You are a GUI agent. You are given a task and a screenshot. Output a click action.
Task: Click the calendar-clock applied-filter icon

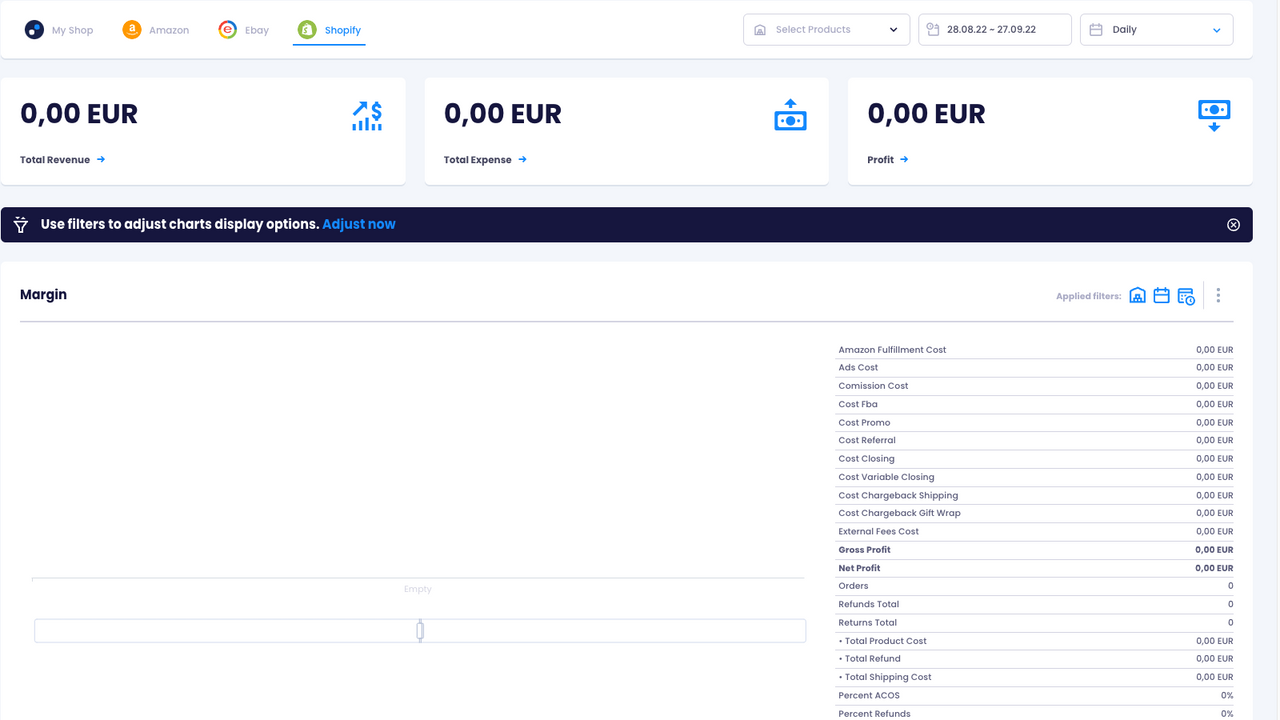point(1186,296)
